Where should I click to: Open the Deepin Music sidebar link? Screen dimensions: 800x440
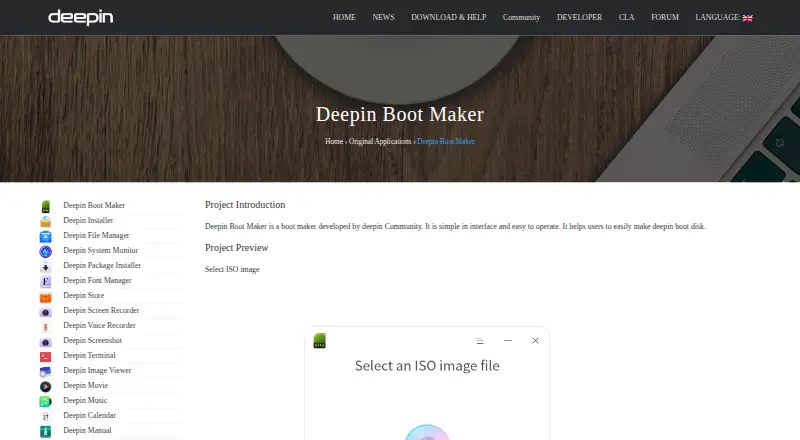[x=85, y=400]
